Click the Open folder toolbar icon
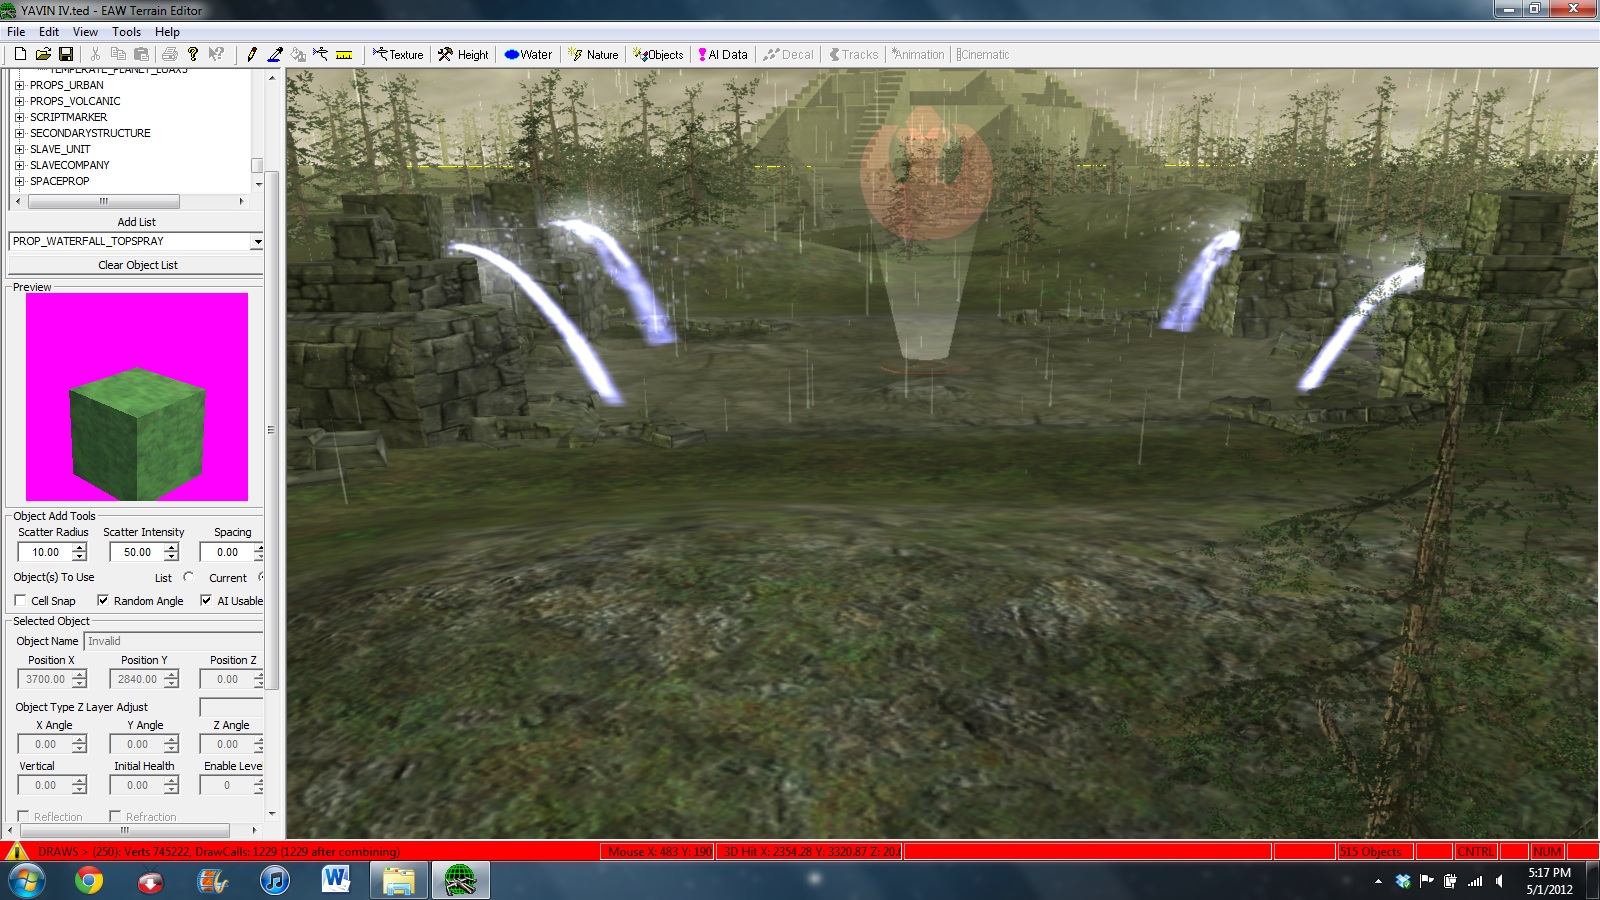The height and width of the screenshot is (900, 1600). pos(43,54)
